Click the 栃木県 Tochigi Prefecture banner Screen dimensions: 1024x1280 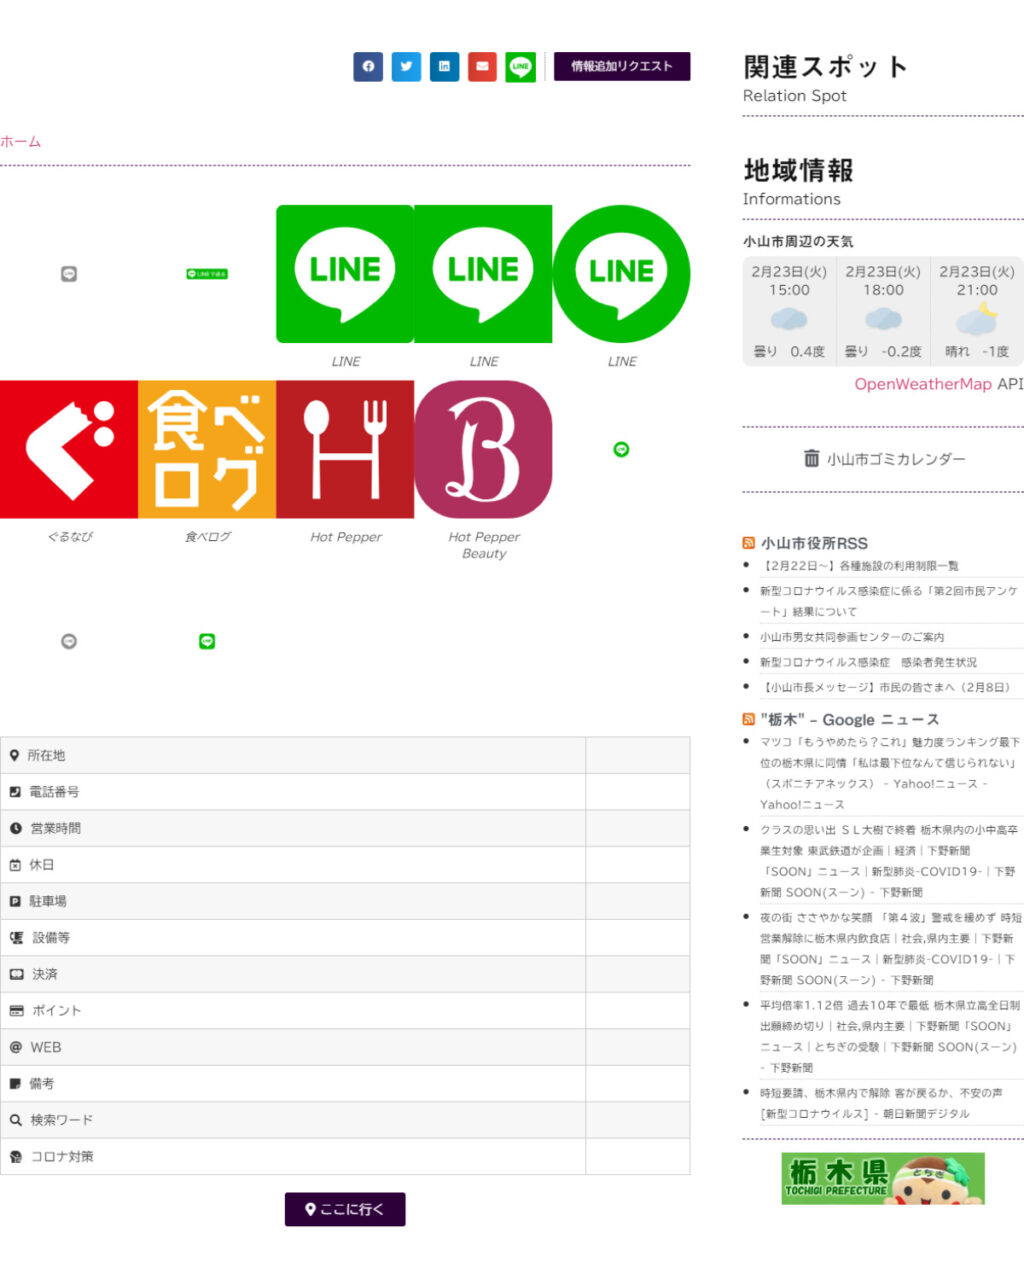883,1178
